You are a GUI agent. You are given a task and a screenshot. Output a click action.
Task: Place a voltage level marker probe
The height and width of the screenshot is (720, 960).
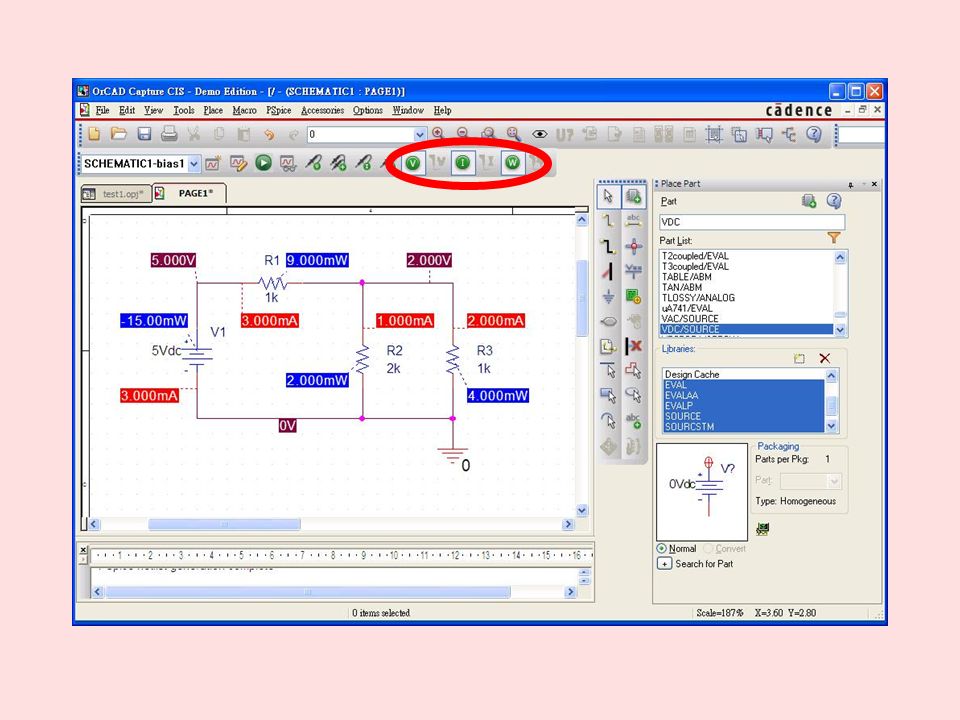313,163
